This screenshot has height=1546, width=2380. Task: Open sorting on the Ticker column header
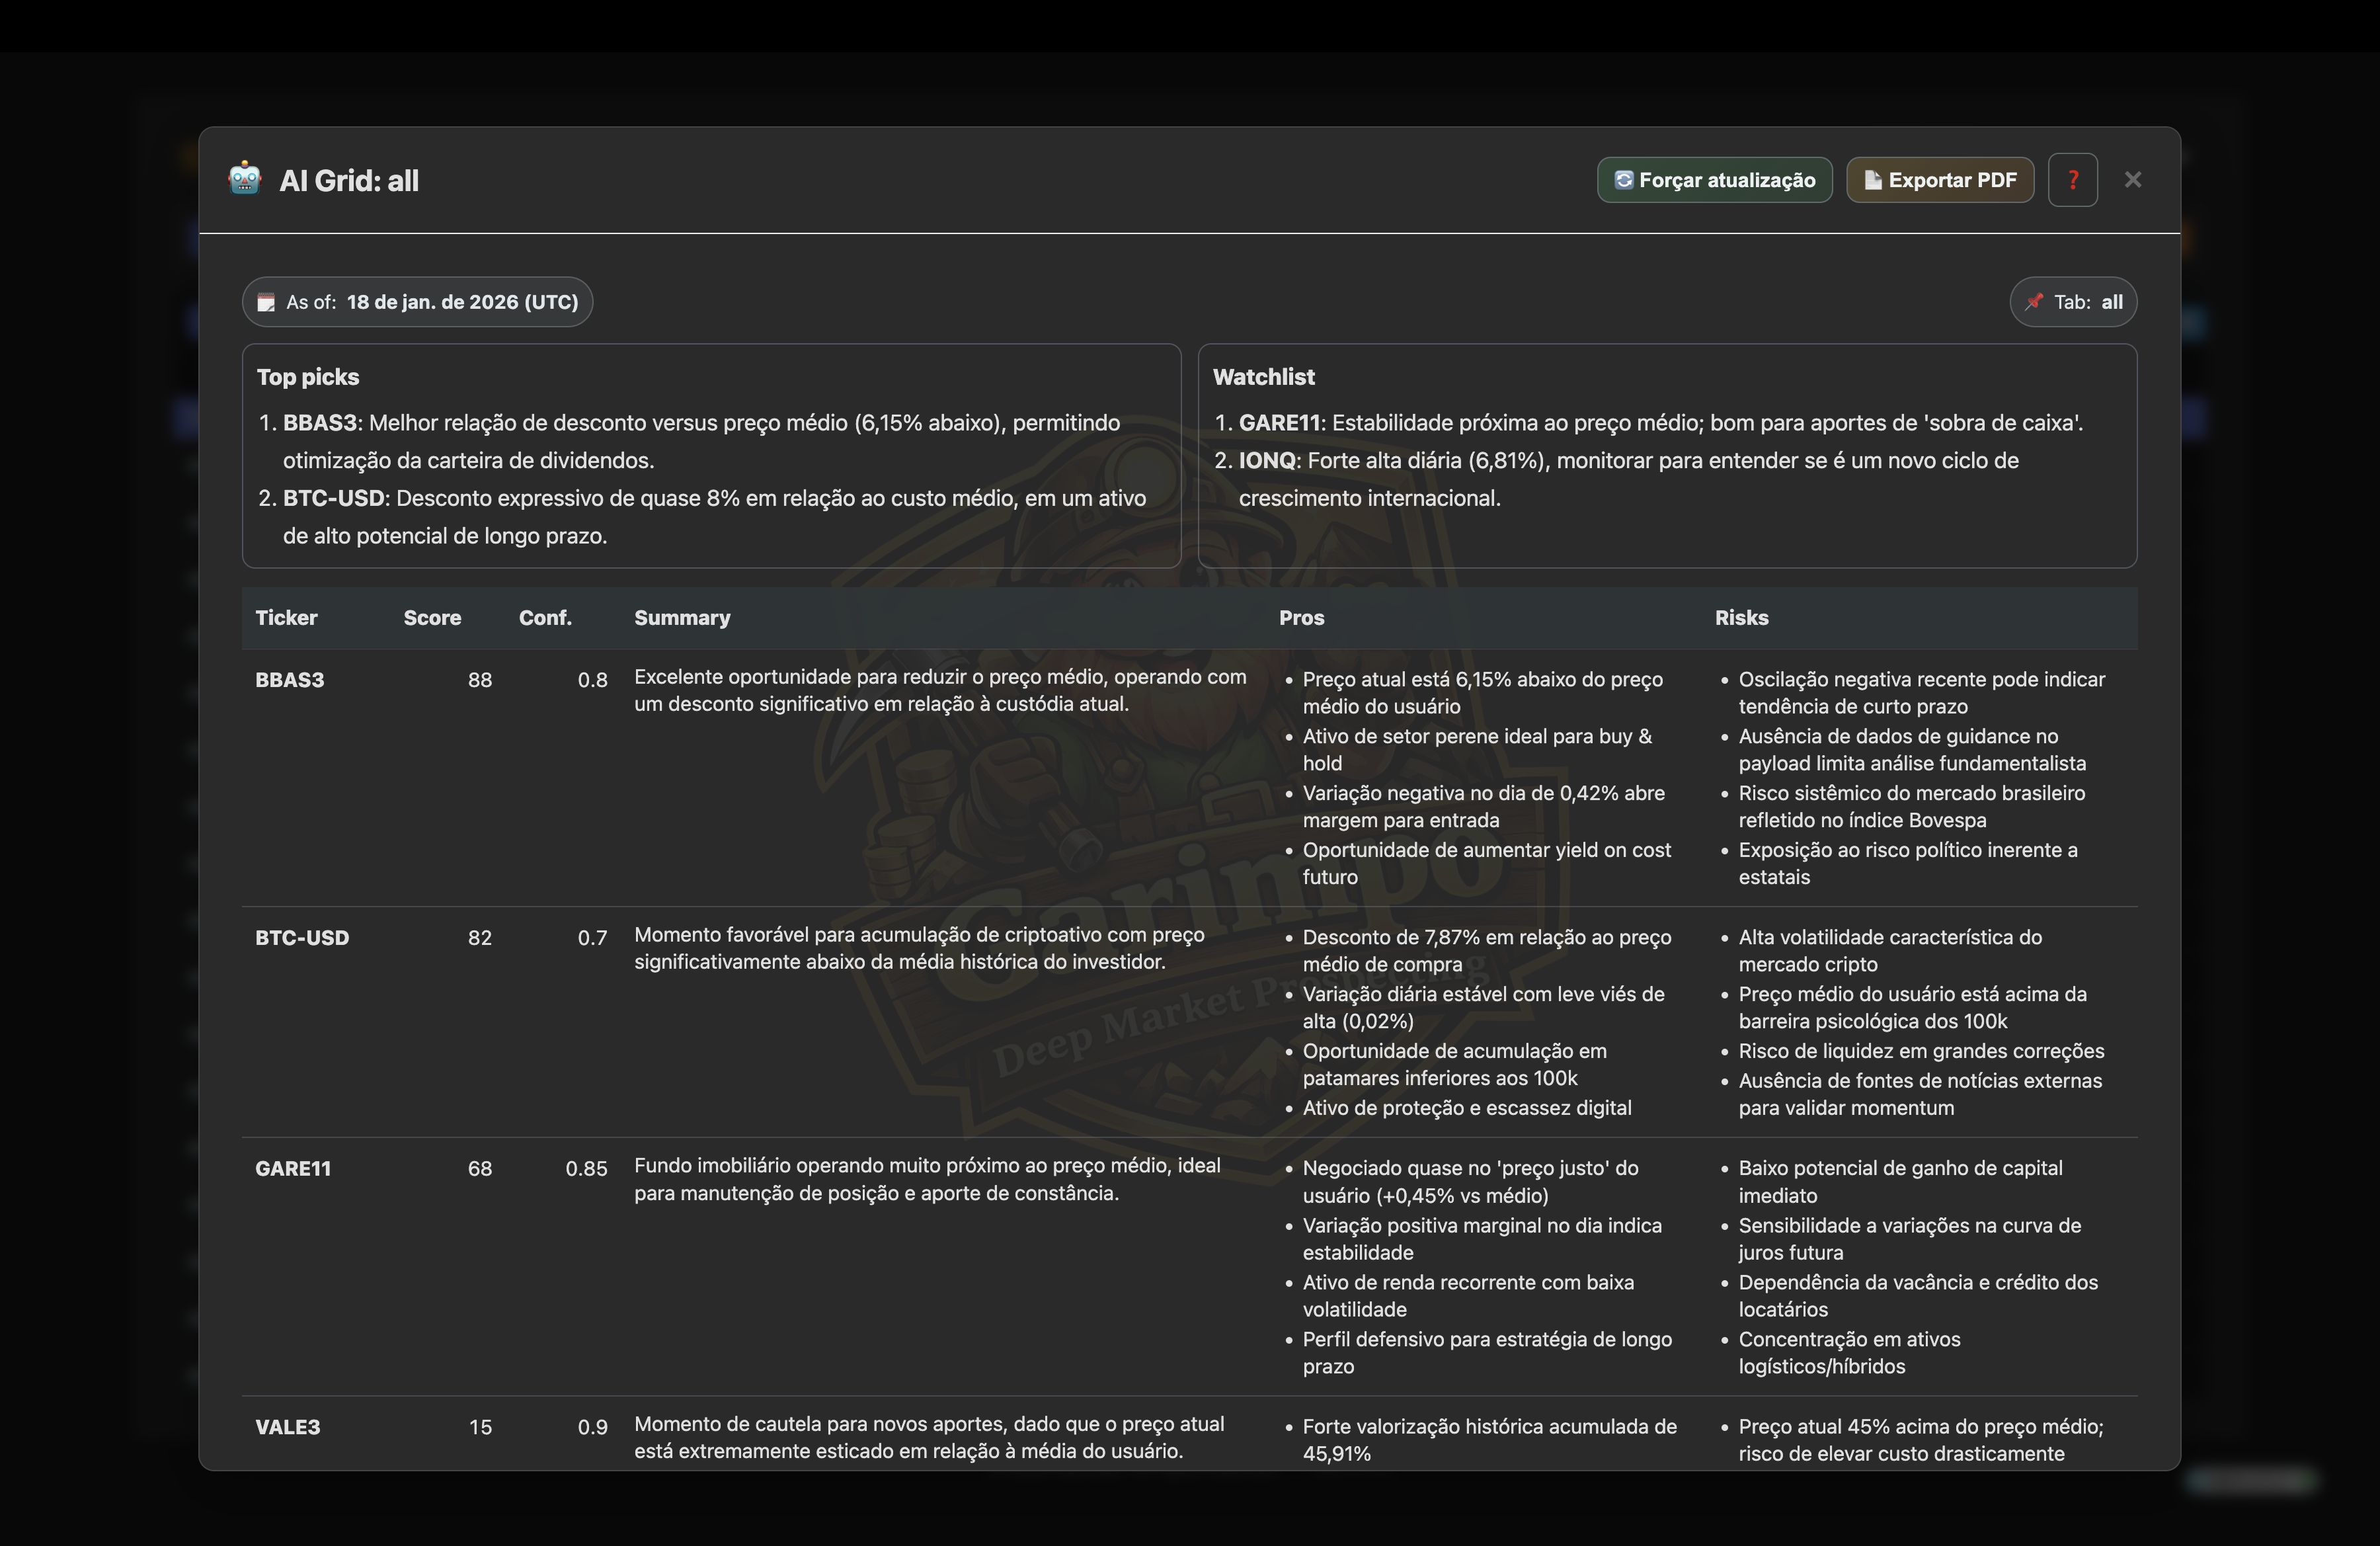[x=286, y=618]
